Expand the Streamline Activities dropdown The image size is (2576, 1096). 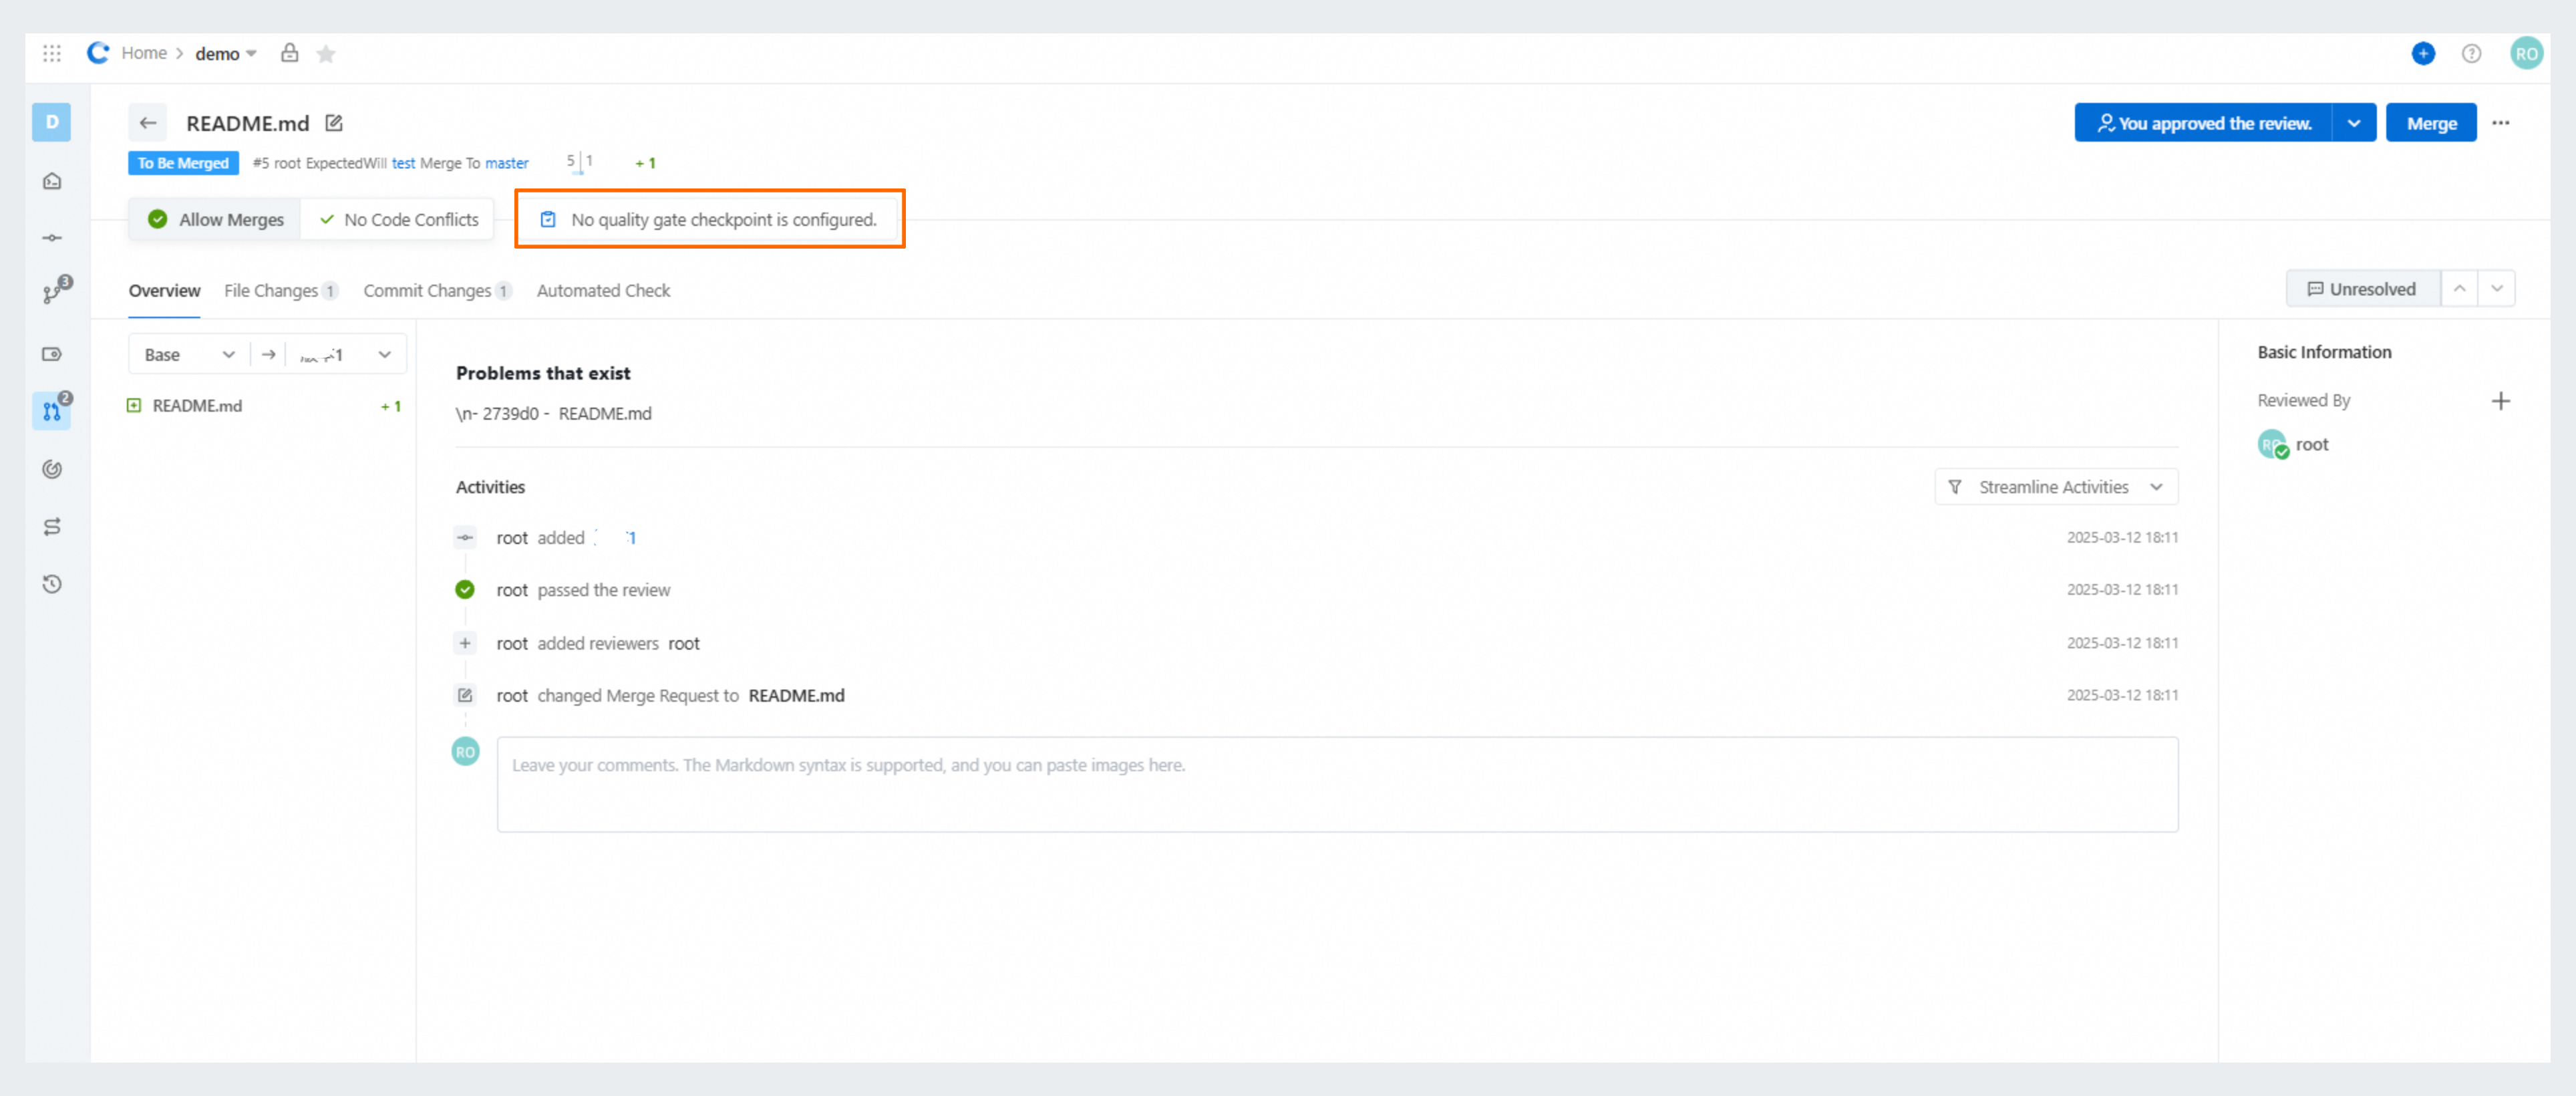[x=2056, y=487]
